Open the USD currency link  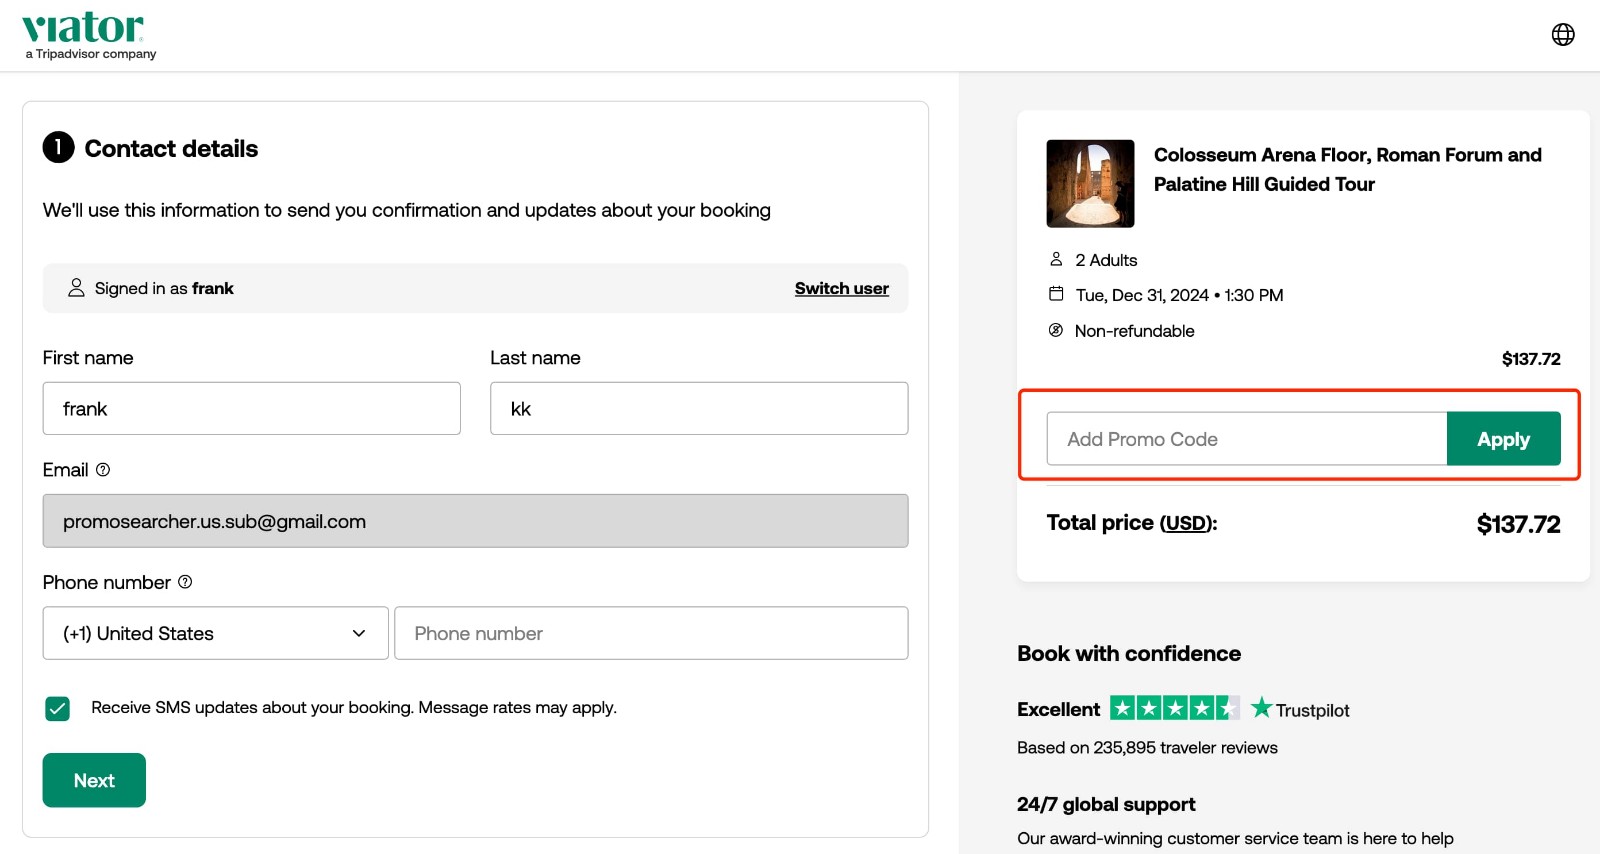(1185, 523)
